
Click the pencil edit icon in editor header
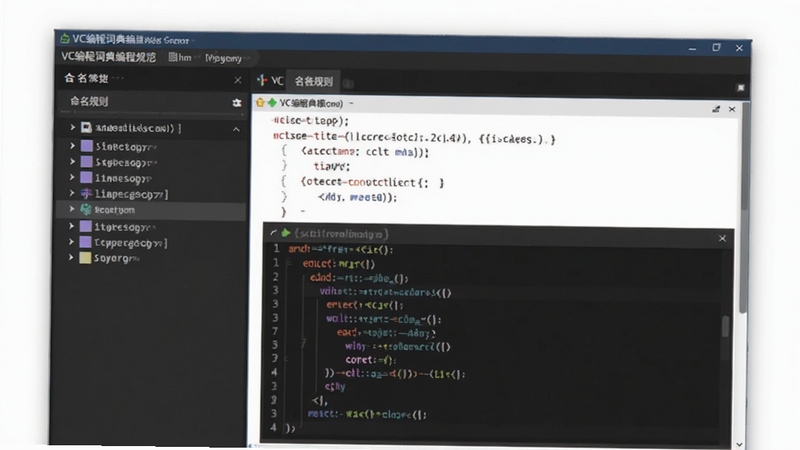tap(716, 109)
